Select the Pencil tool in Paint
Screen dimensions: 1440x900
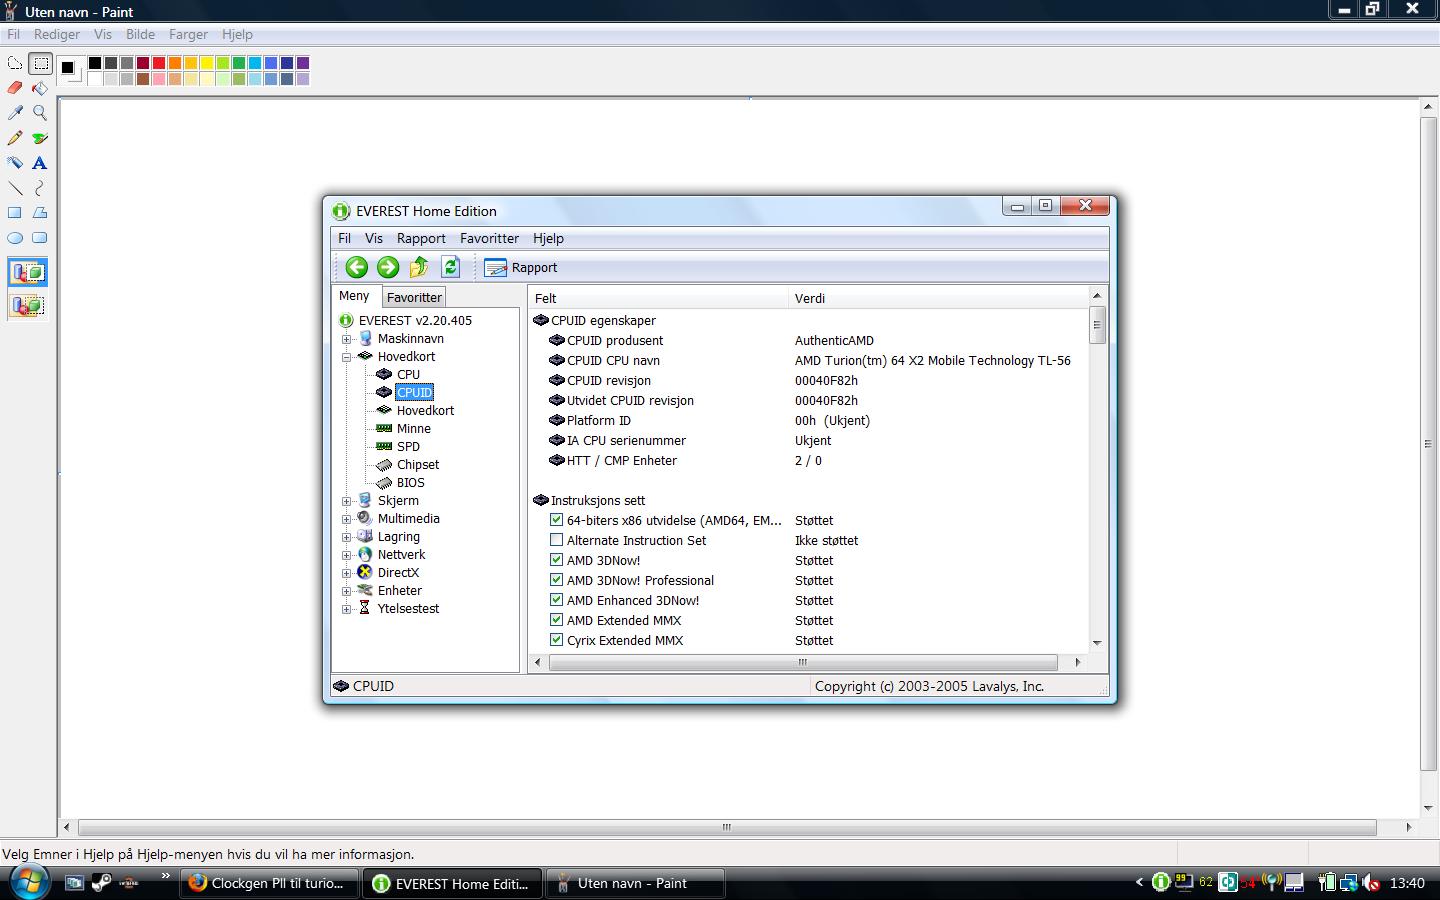pos(15,138)
